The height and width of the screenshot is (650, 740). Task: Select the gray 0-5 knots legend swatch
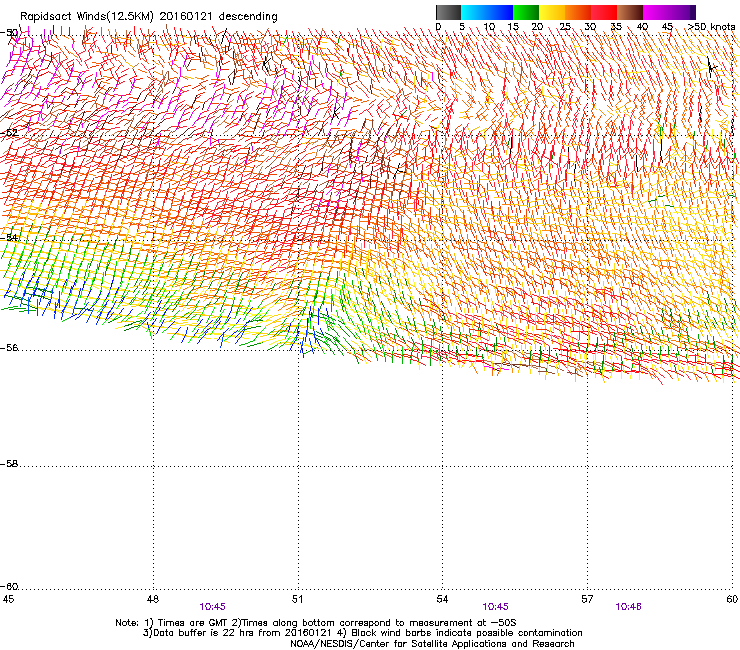[x=448, y=12]
